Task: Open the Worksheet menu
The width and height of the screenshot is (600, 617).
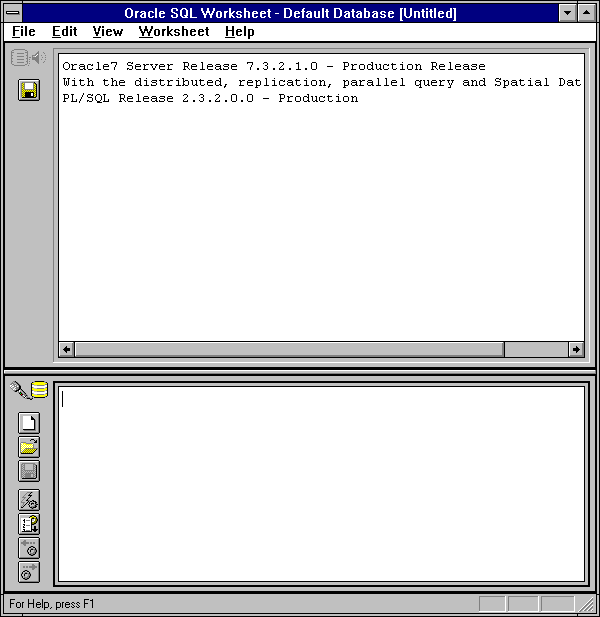Action: coord(174,32)
